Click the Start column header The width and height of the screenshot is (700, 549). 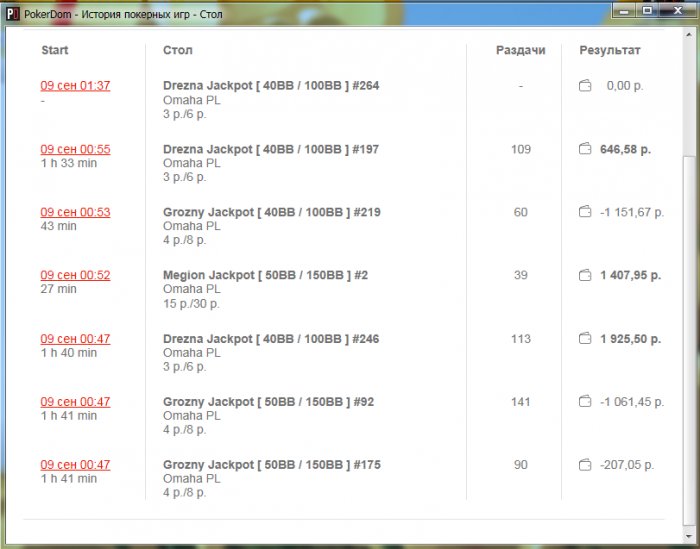pyautogui.click(x=54, y=50)
